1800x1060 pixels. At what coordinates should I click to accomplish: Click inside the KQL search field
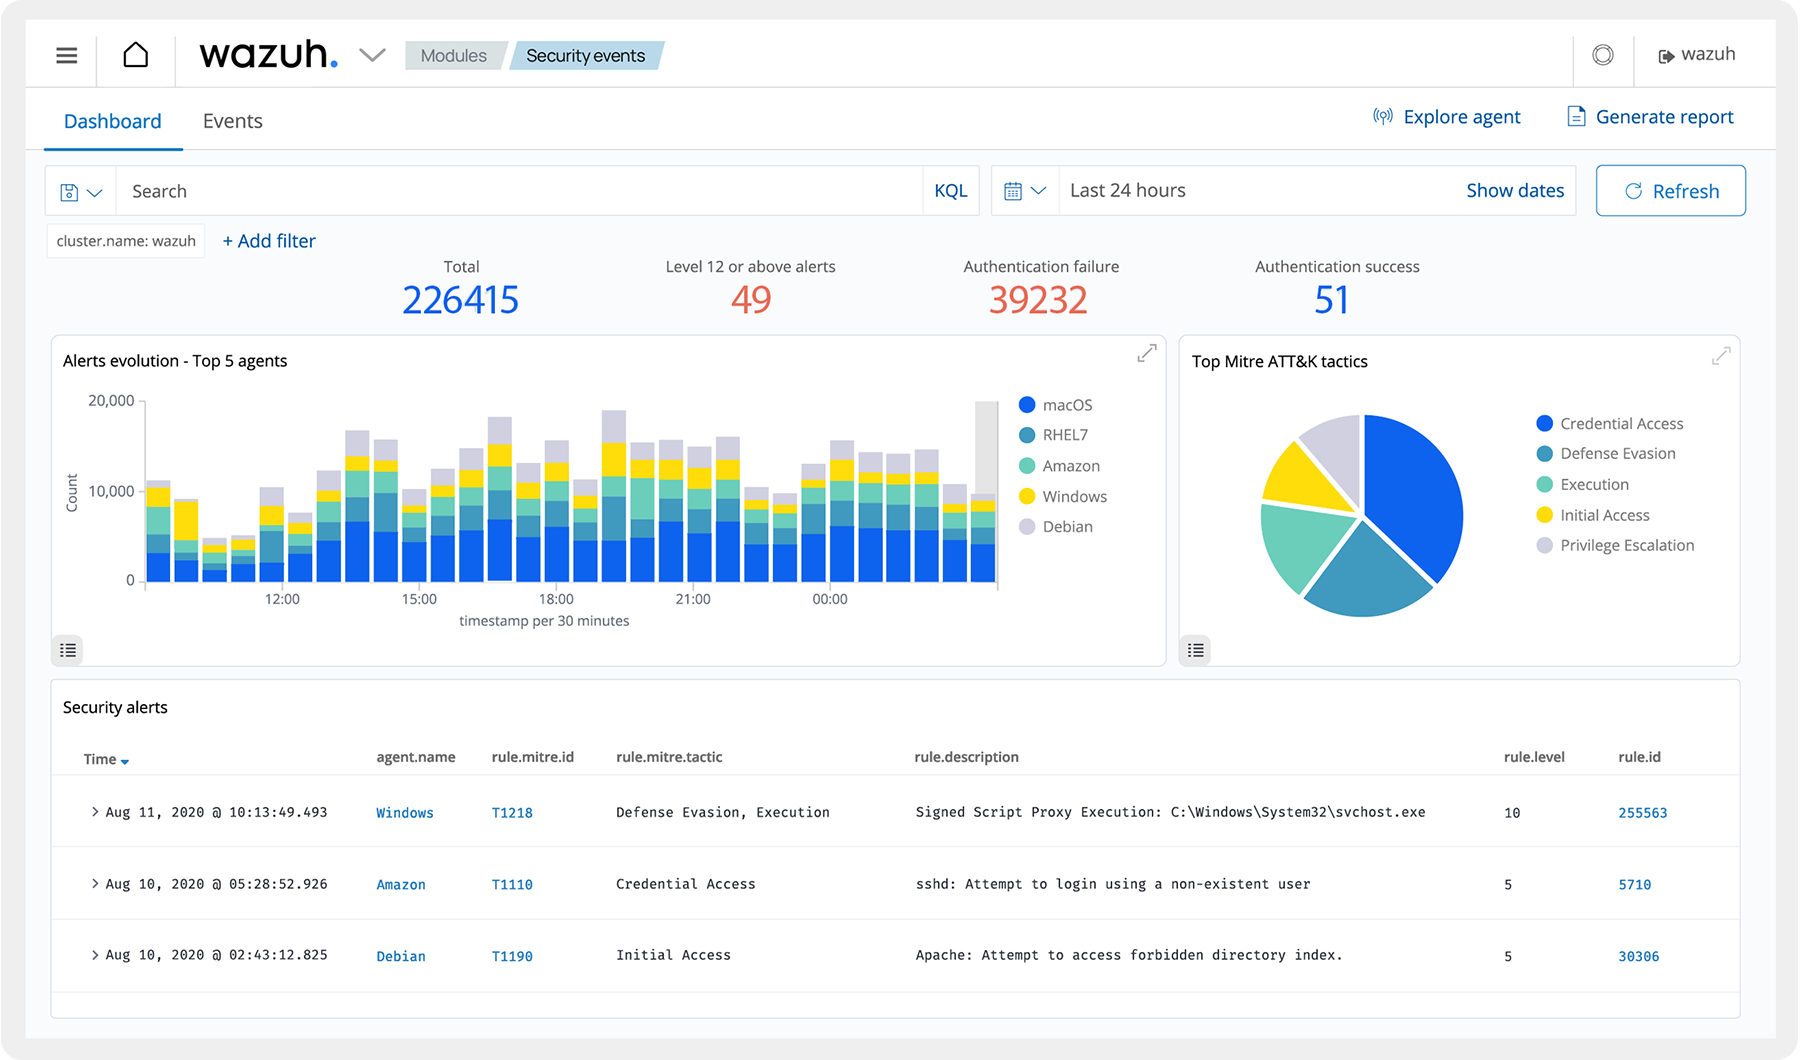pos(500,190)
